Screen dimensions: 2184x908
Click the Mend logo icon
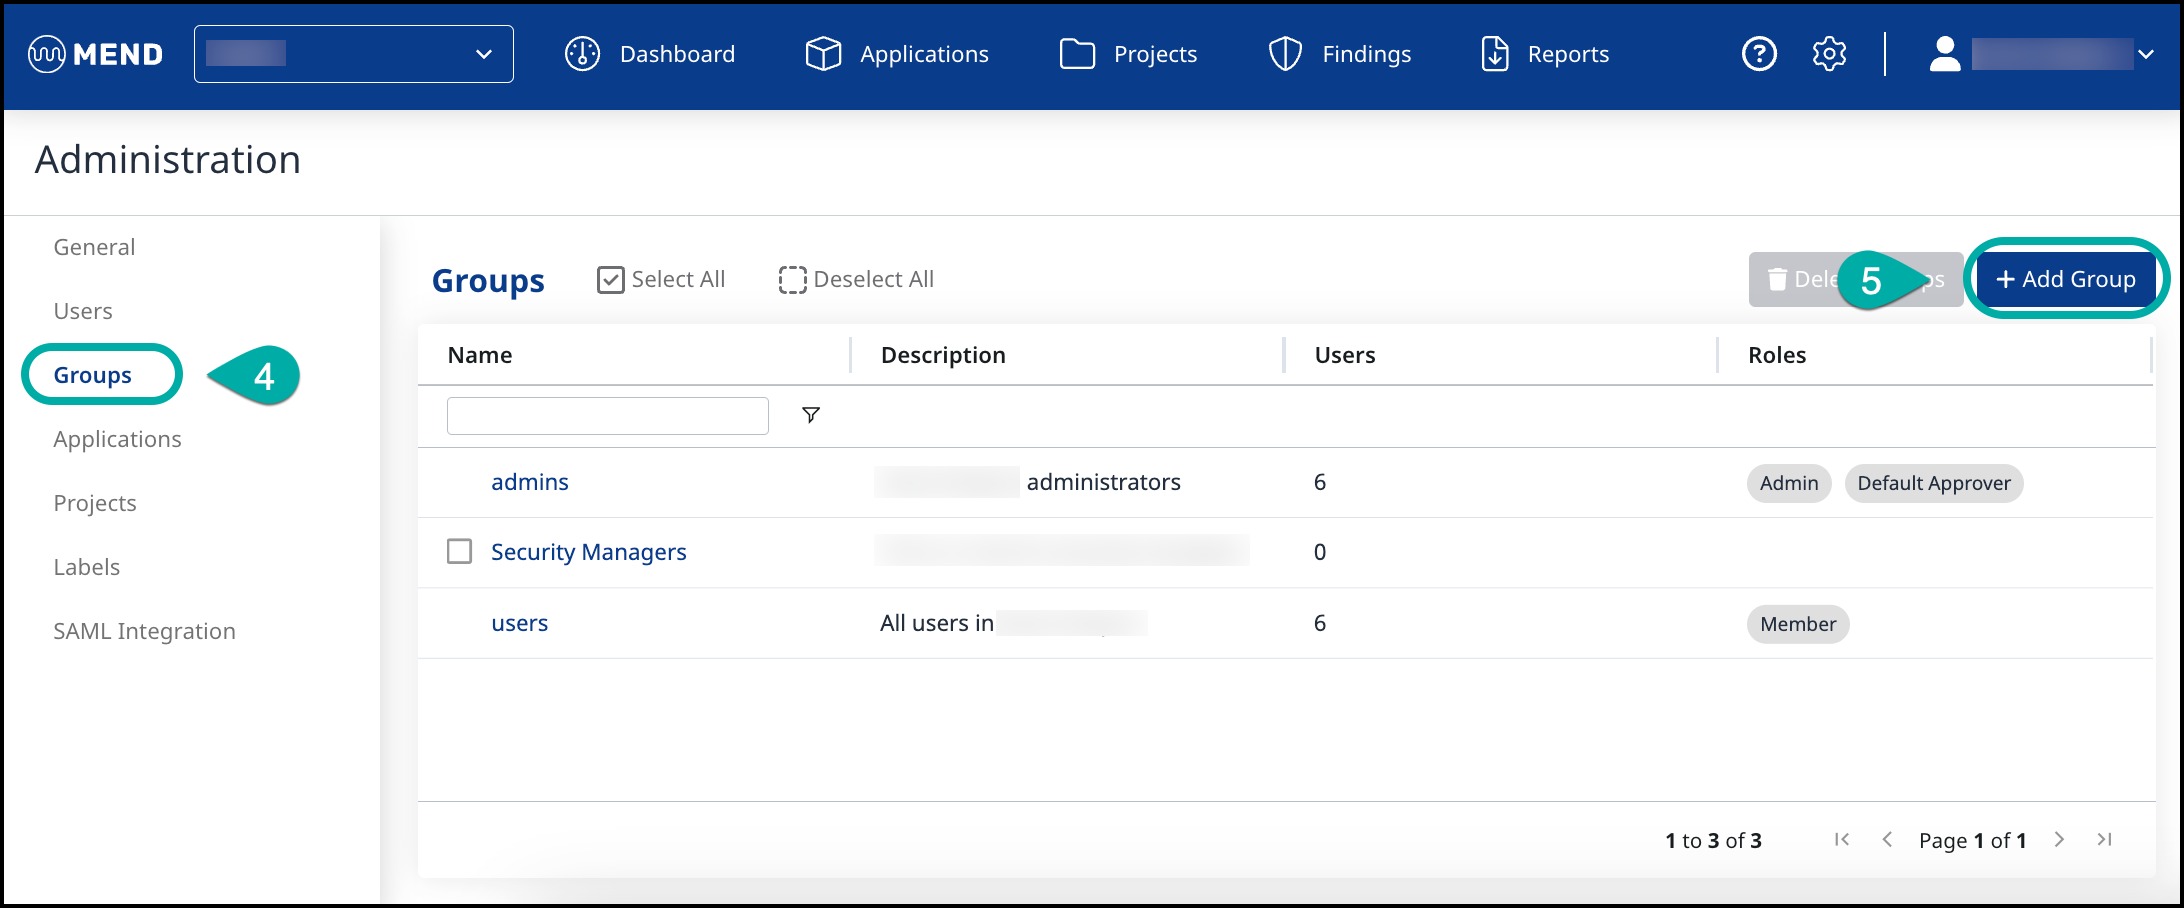[x=47, y=54]
